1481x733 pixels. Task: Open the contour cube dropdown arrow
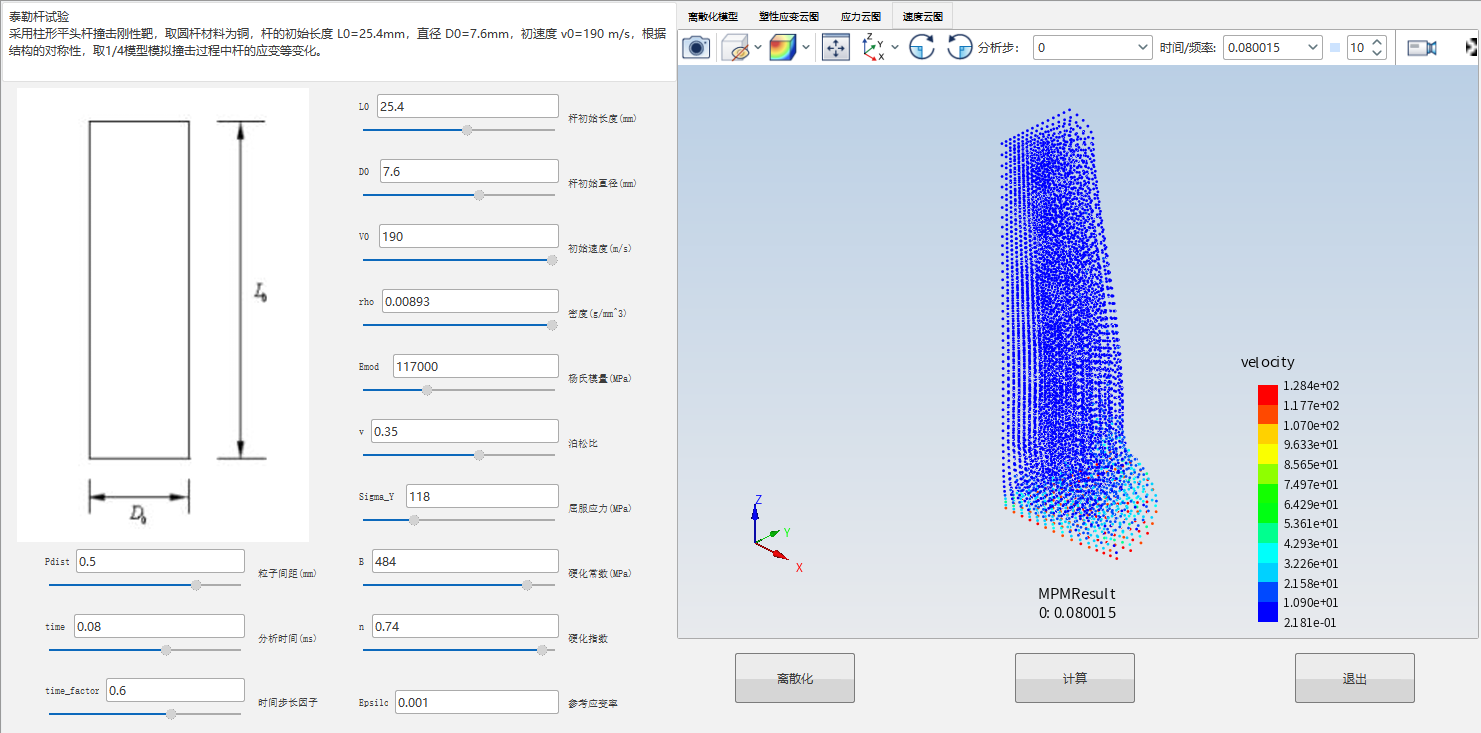806,47
